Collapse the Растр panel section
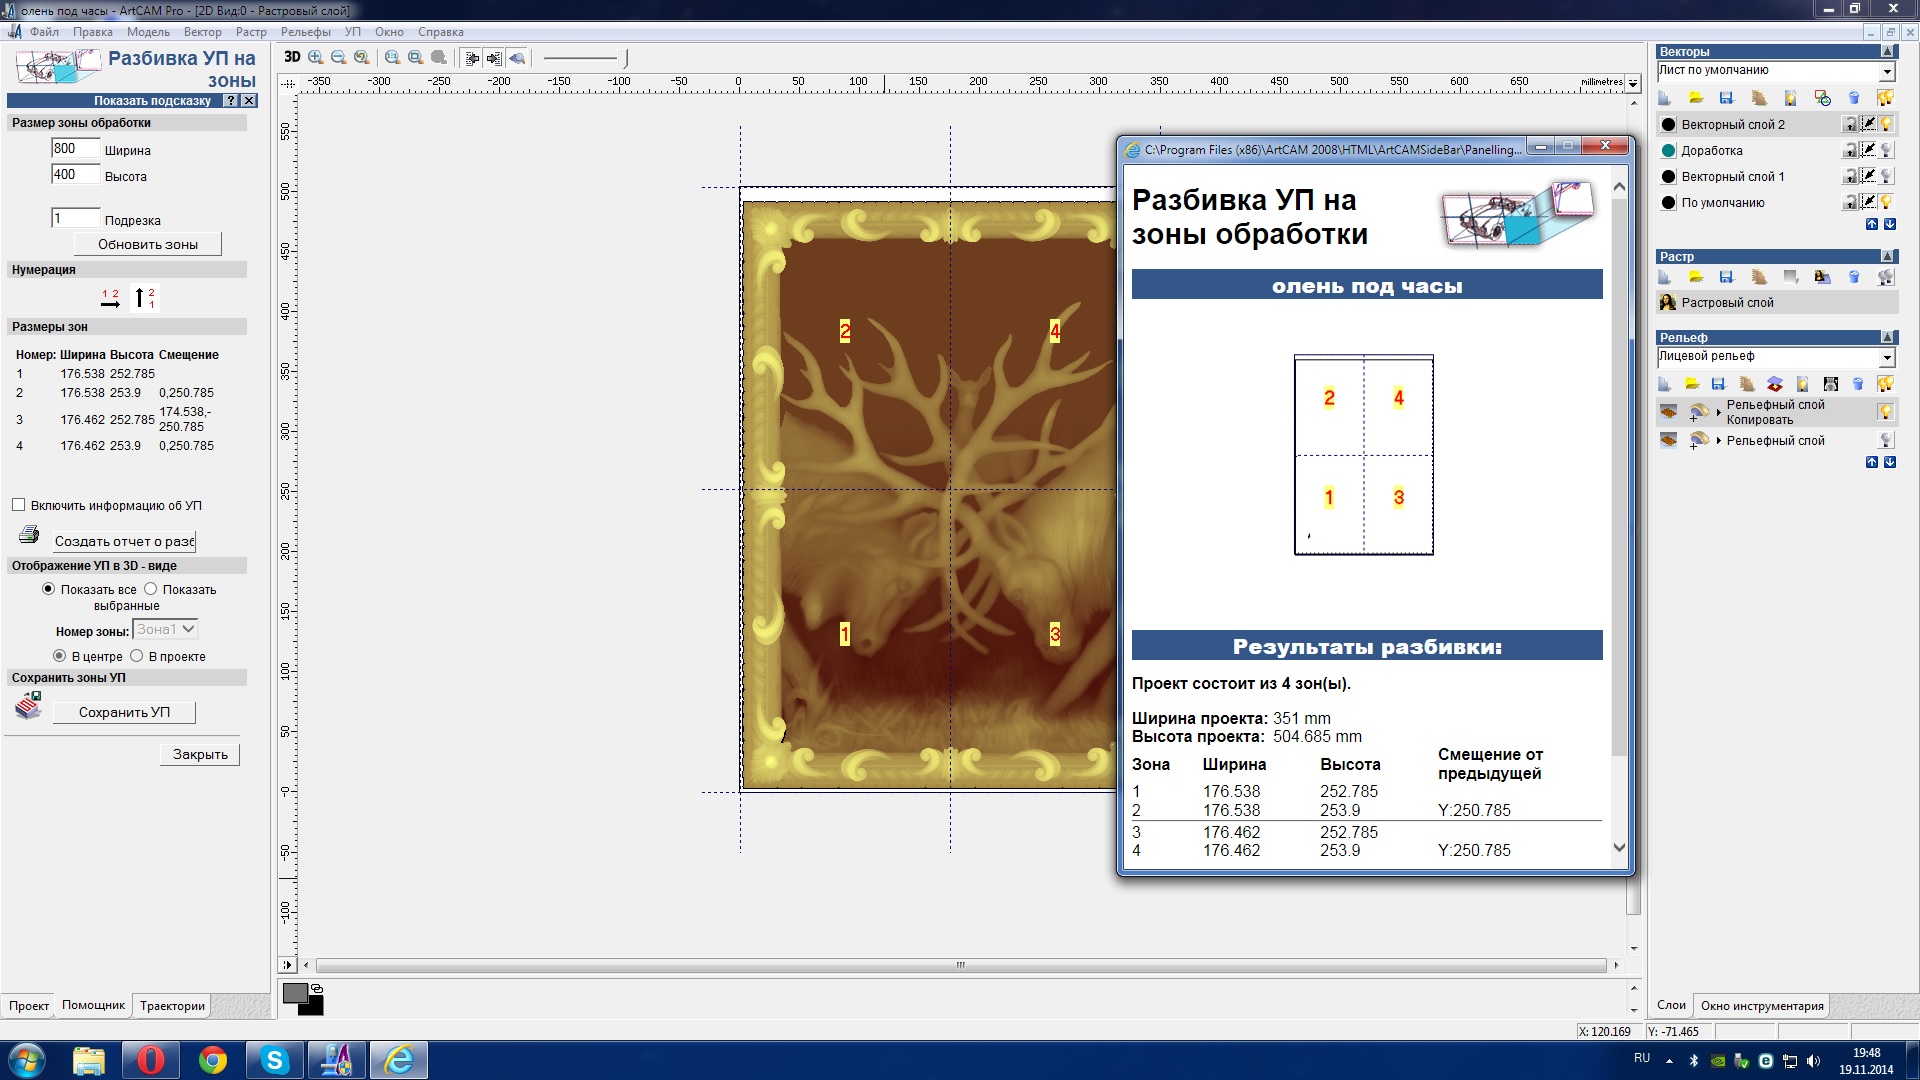Viewport: 1920px width, 1080px height. 1888,257
